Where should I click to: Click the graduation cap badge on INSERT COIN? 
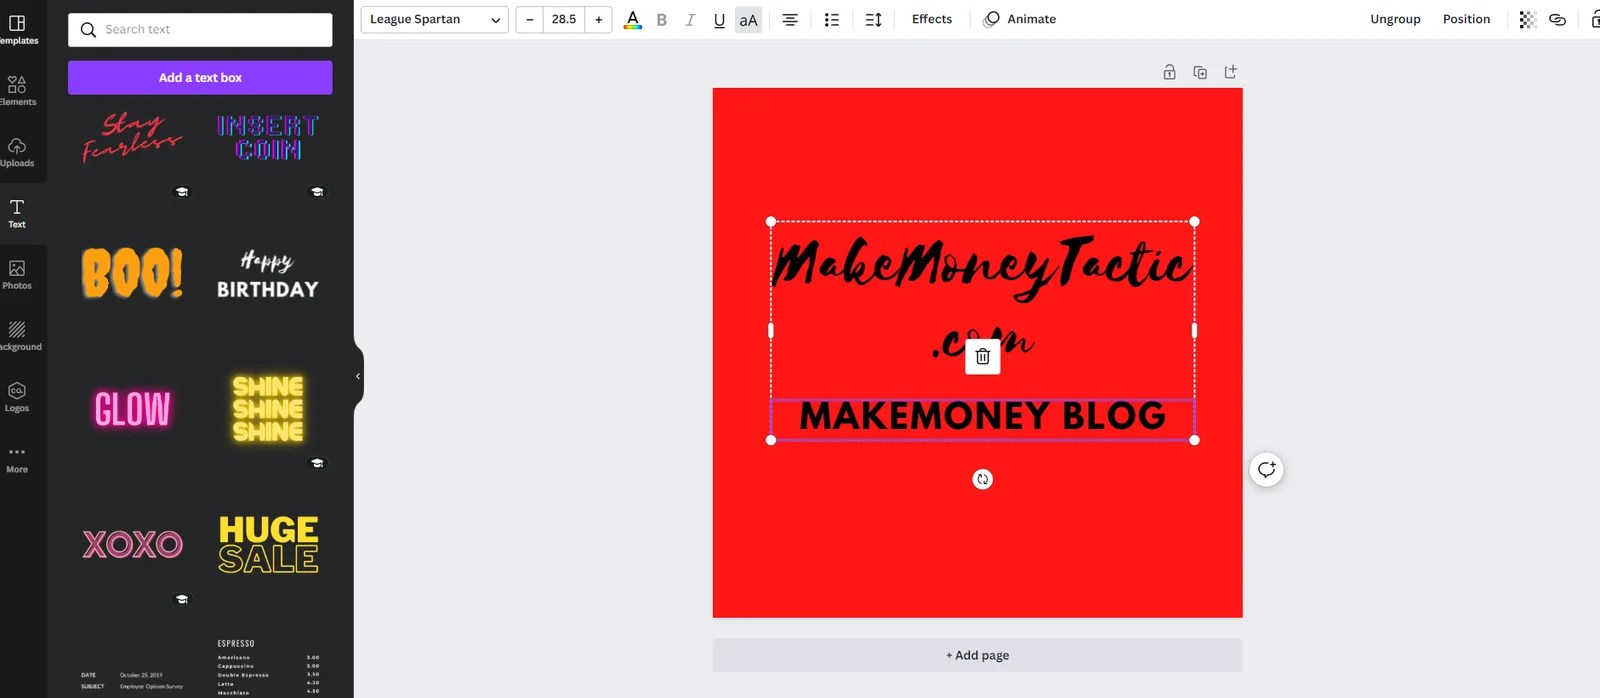coord(317,192)
